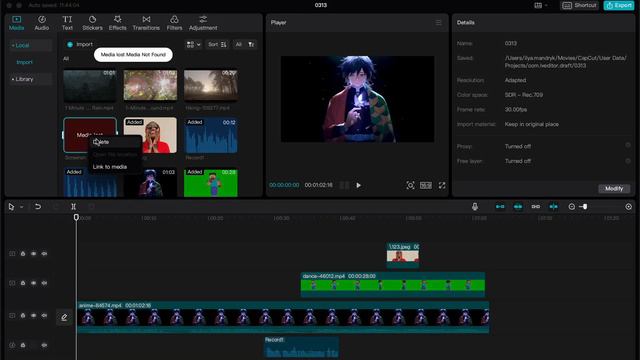This screenshot has height=360, width=640.
Task: Click the Undo icon
Action: click(x=38, y=207)
